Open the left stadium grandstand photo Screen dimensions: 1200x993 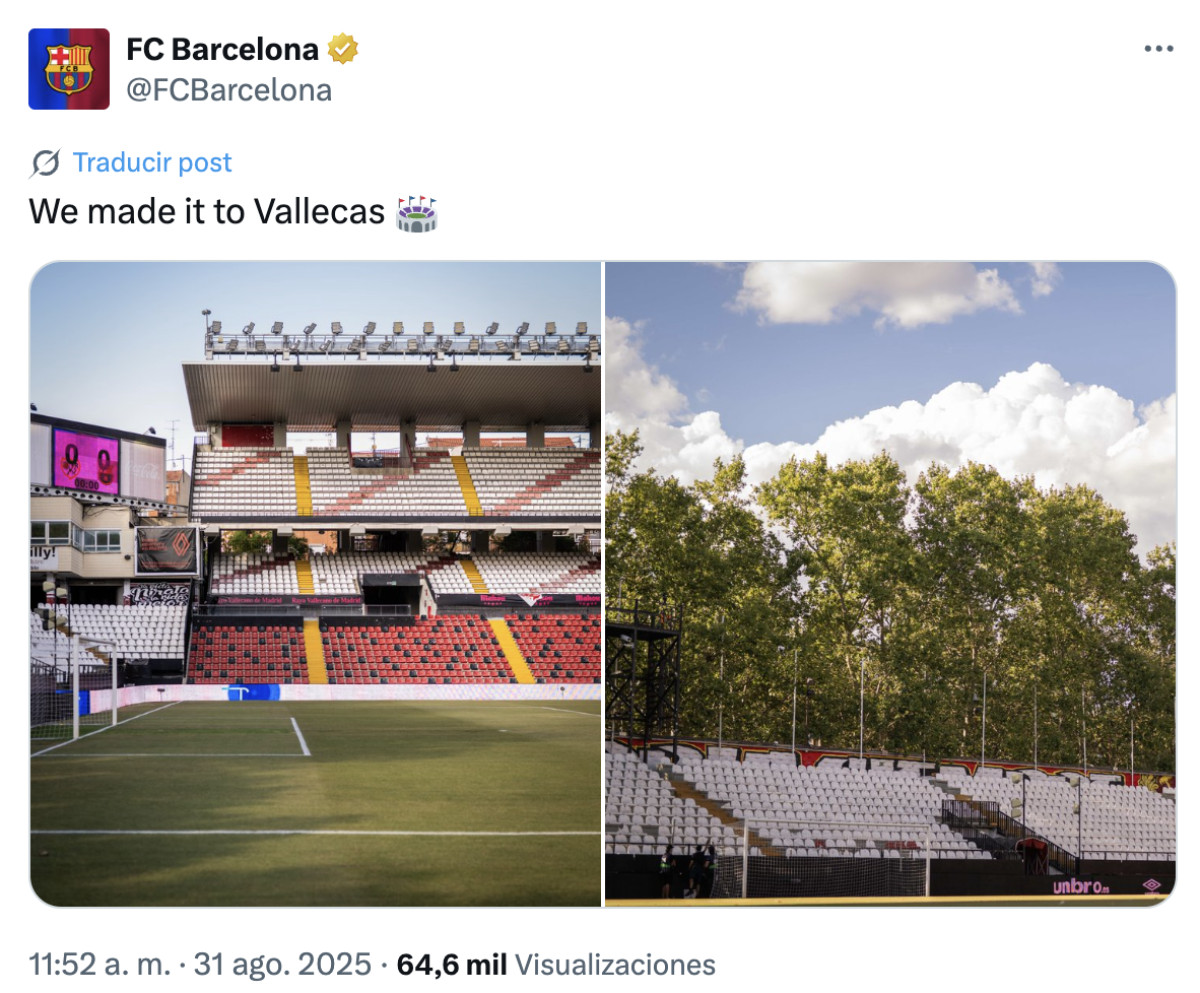pyautogui.click(x=316, y=584)
